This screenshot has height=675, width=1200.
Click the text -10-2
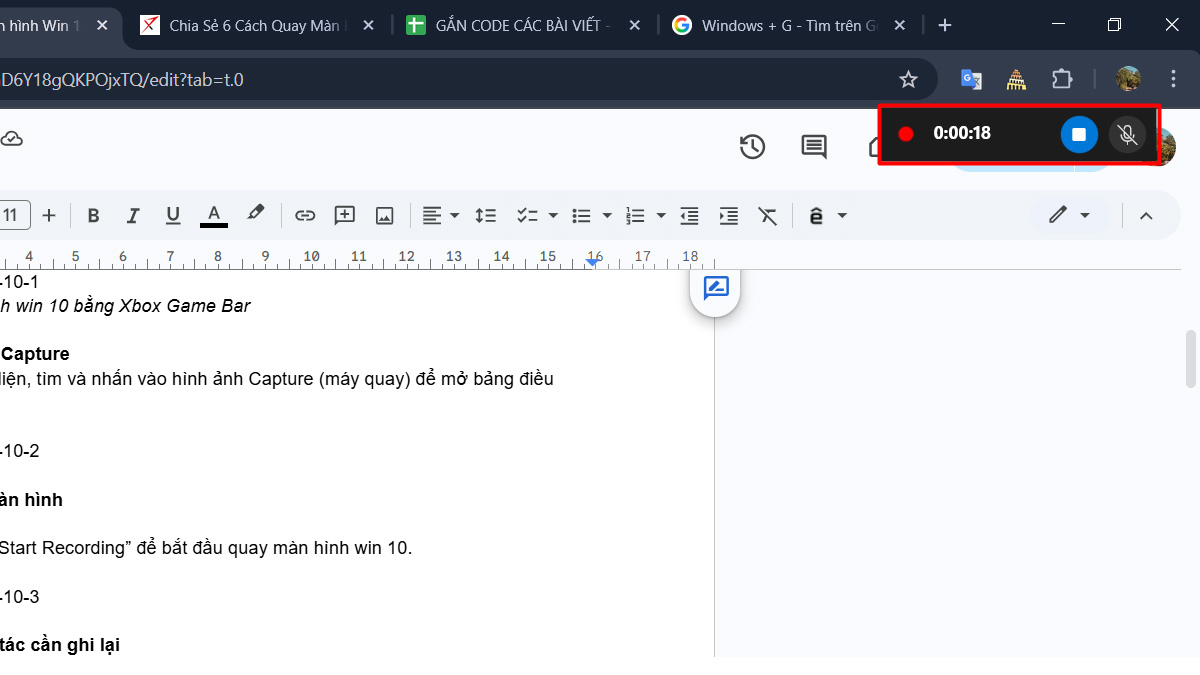tap(20, 451)
